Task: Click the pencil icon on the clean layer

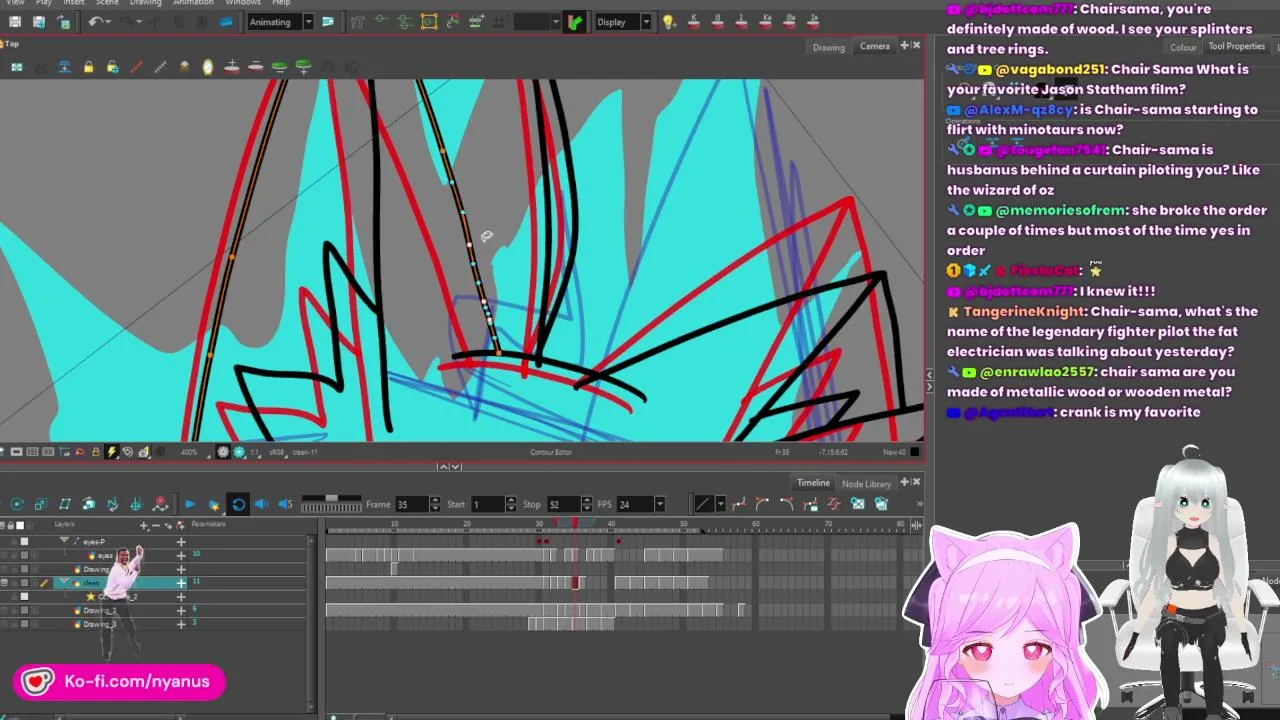Action: (x=43, y=583)
